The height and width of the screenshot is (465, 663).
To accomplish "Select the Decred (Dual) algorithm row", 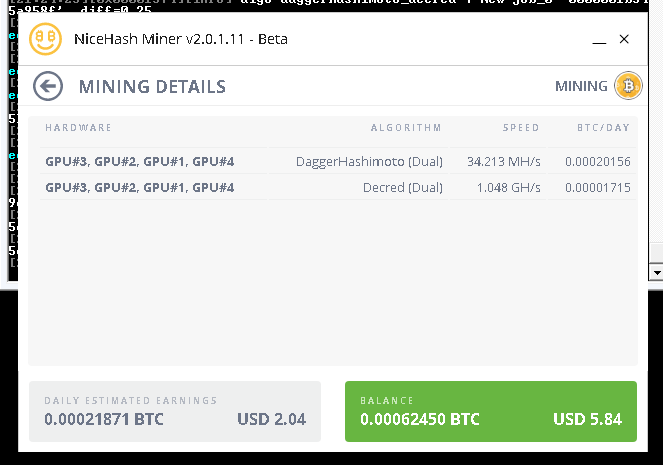I will tap(338, 187).
